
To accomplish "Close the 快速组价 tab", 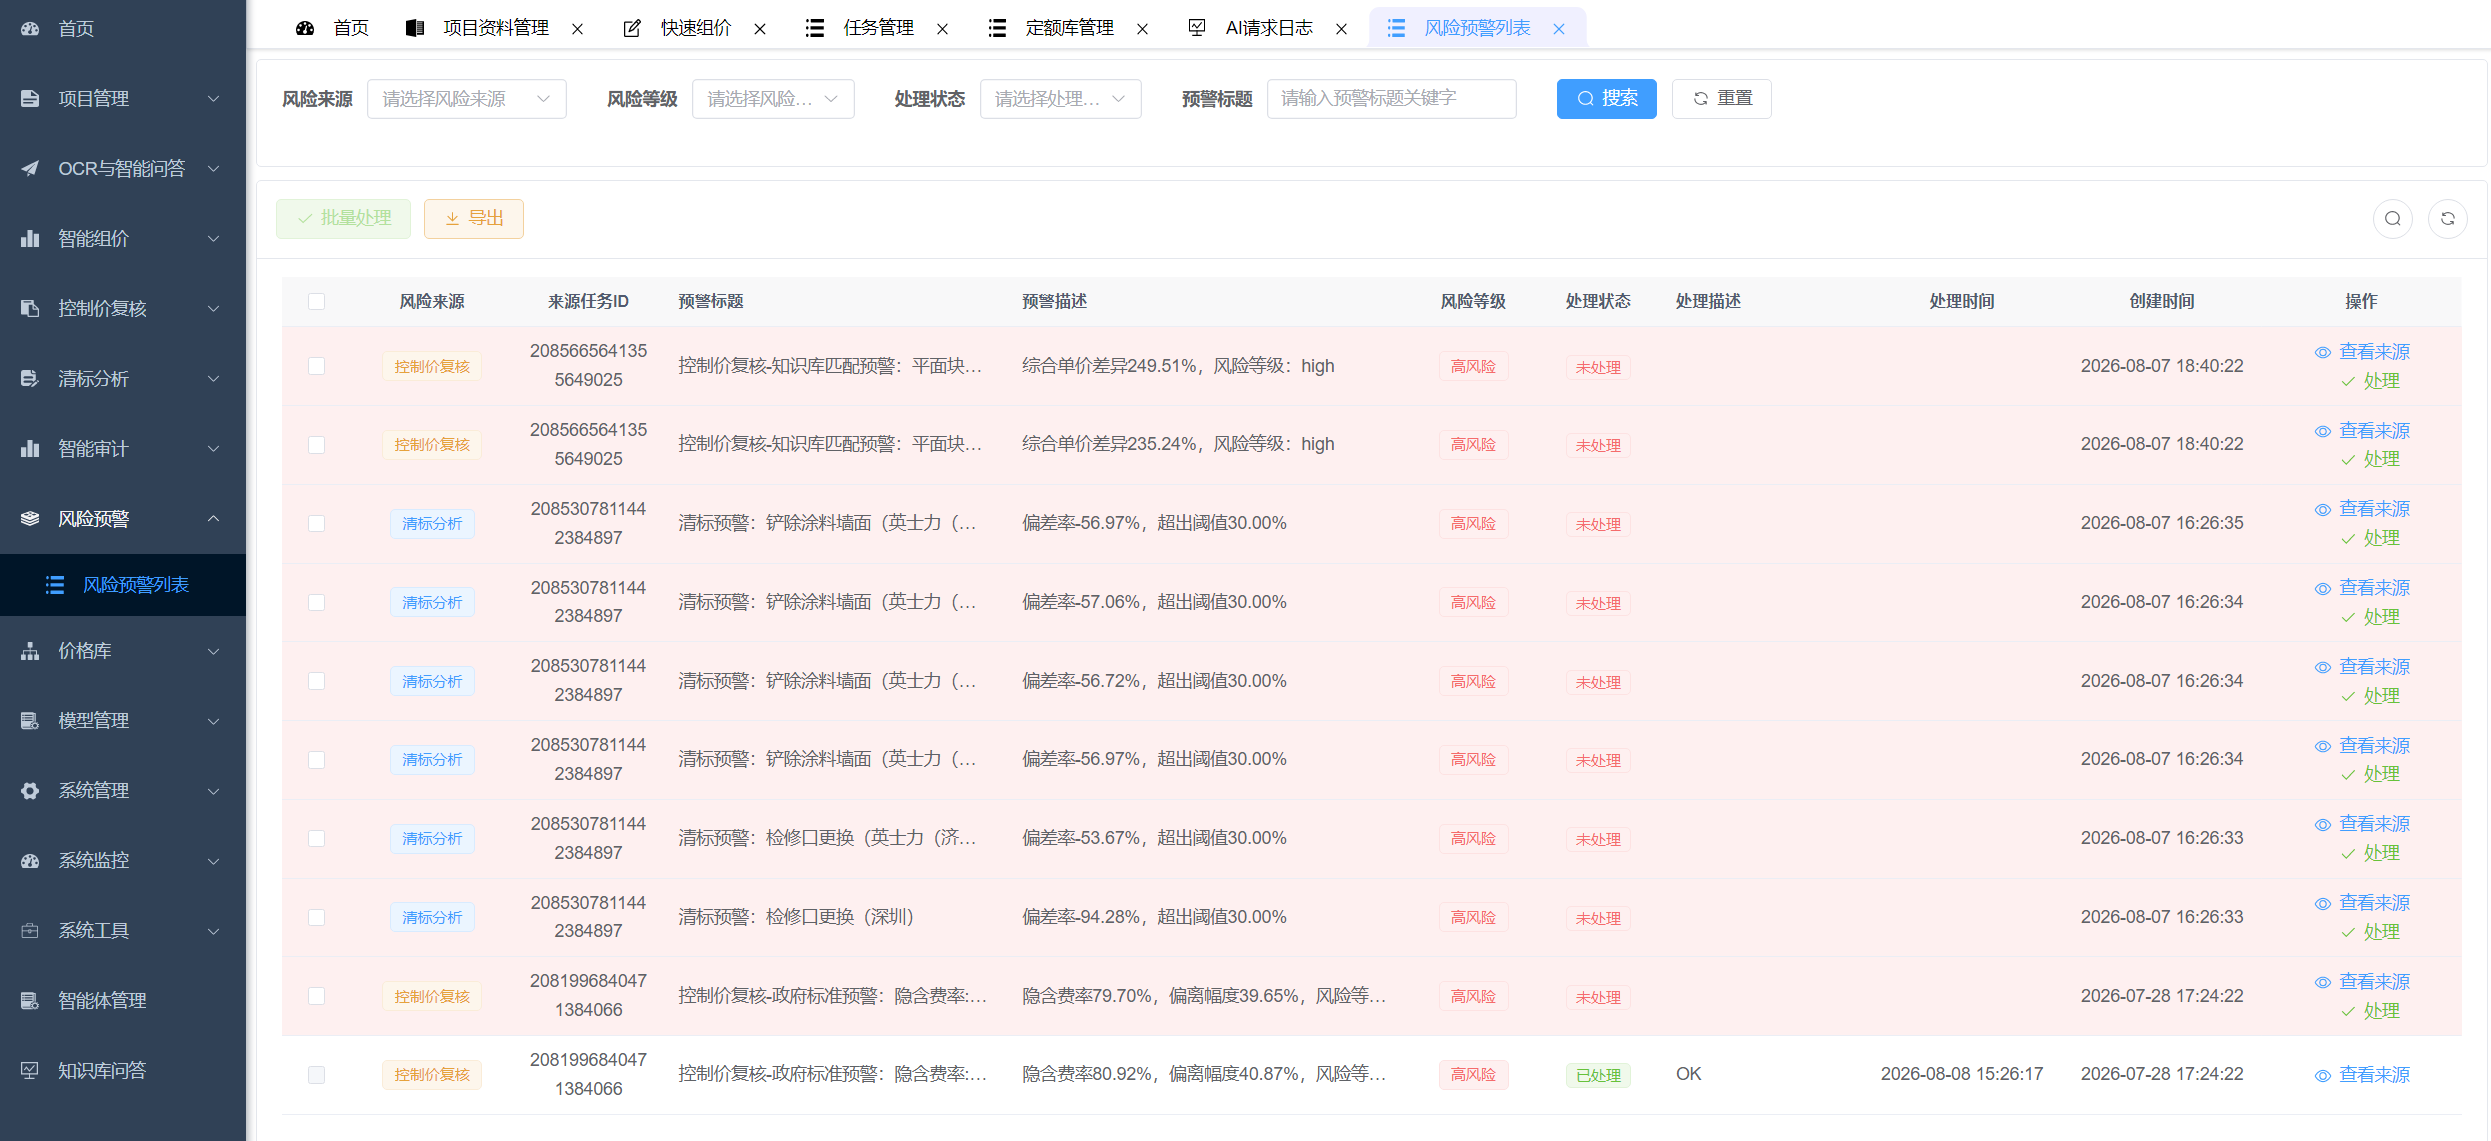I will pyautogui.click(x=760, y=29).
